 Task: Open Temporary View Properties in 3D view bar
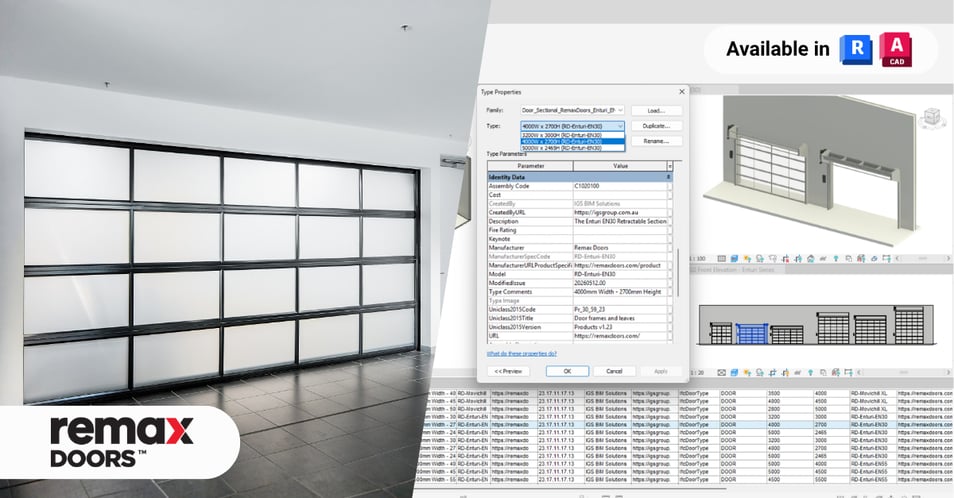[x=848, y=258]
